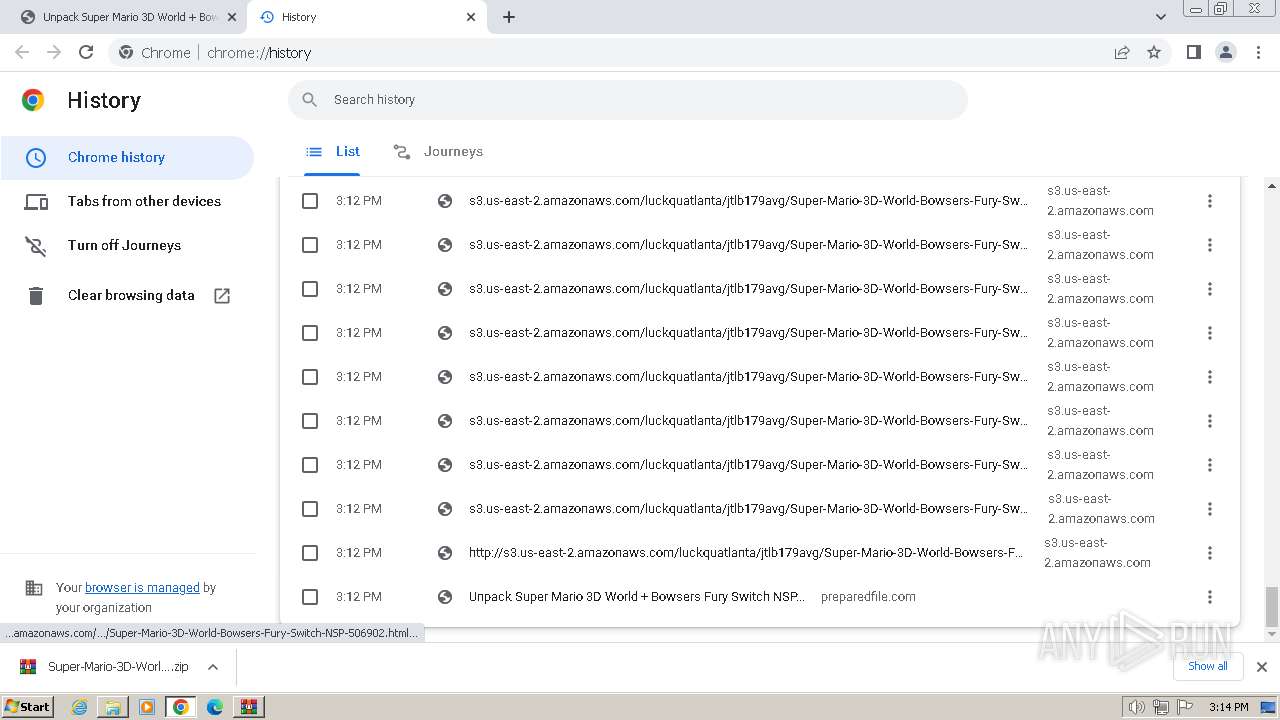This screenshot has width=1280, height=720.
Task: Open a new browser tab
Action: [x=509, y=17]
